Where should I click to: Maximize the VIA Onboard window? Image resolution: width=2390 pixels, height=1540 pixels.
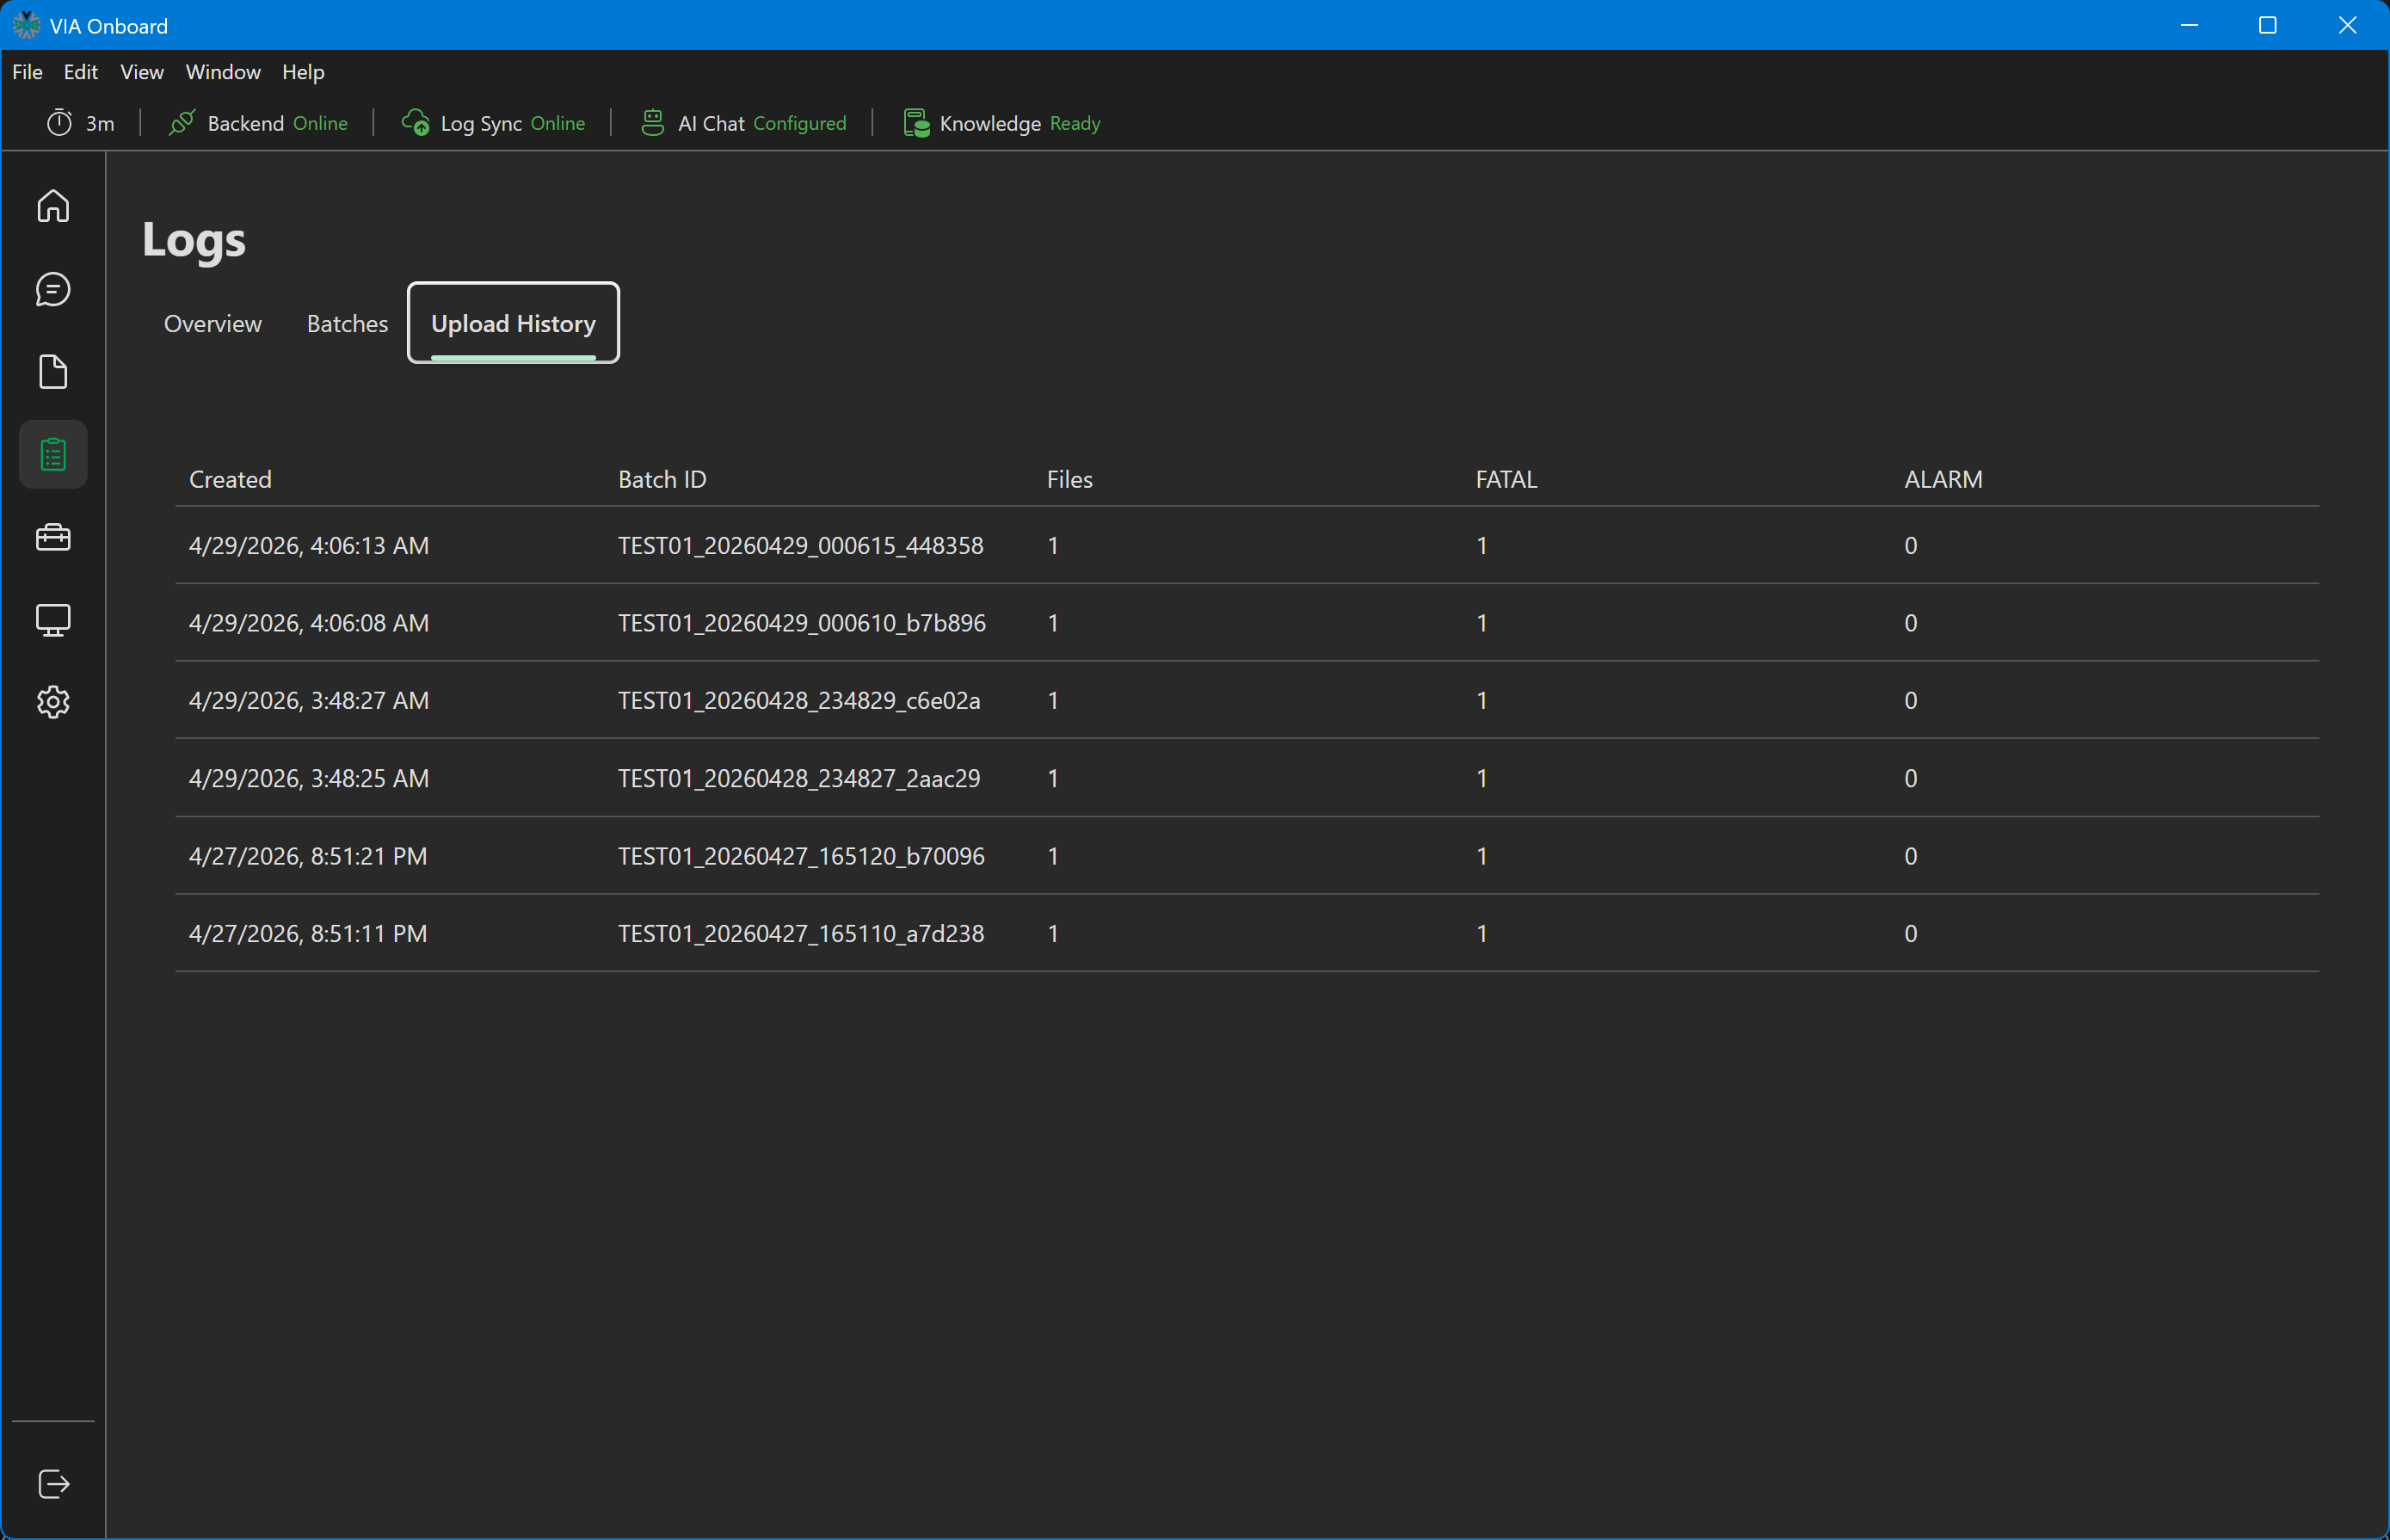click(2268, 25)
